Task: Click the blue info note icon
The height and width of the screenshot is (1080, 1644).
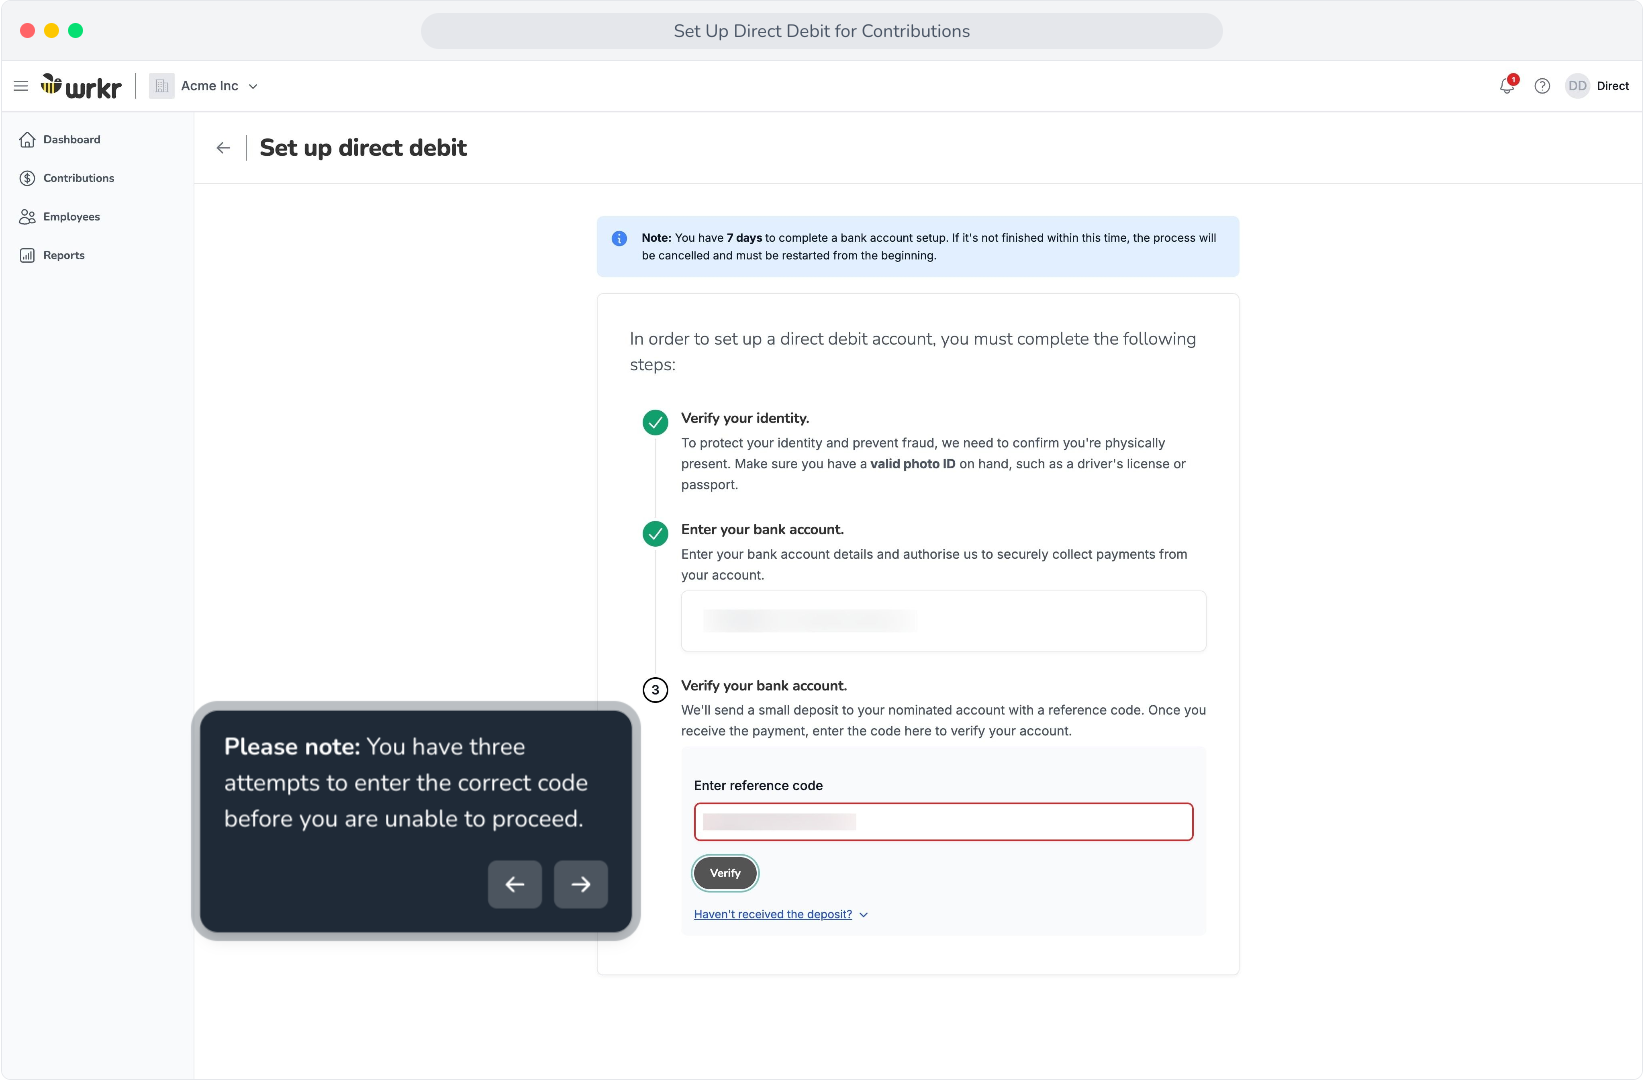Action: point(619,238)
